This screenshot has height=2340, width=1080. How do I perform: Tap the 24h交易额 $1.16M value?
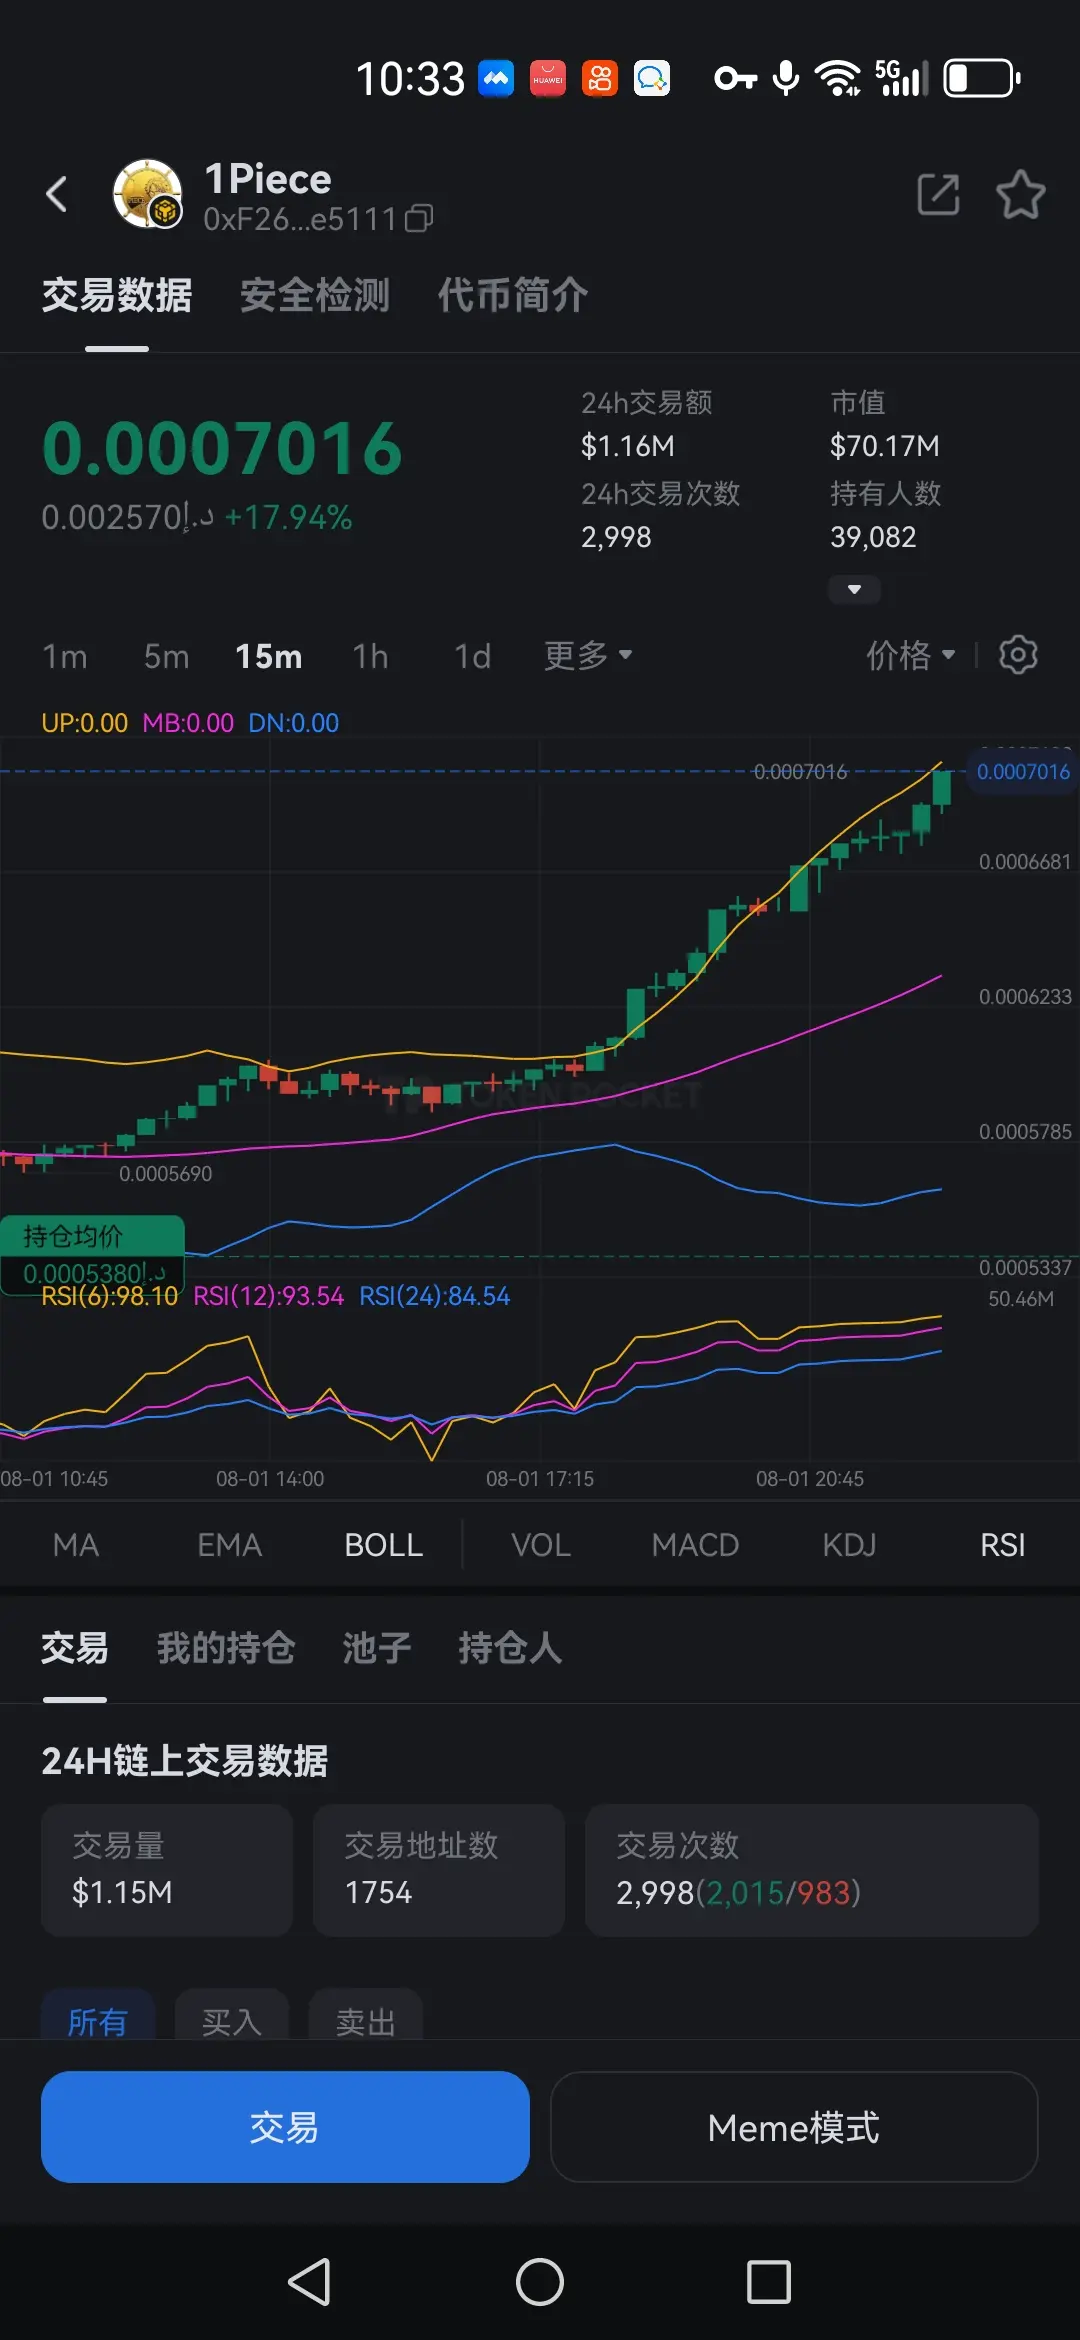pos(628,446)
